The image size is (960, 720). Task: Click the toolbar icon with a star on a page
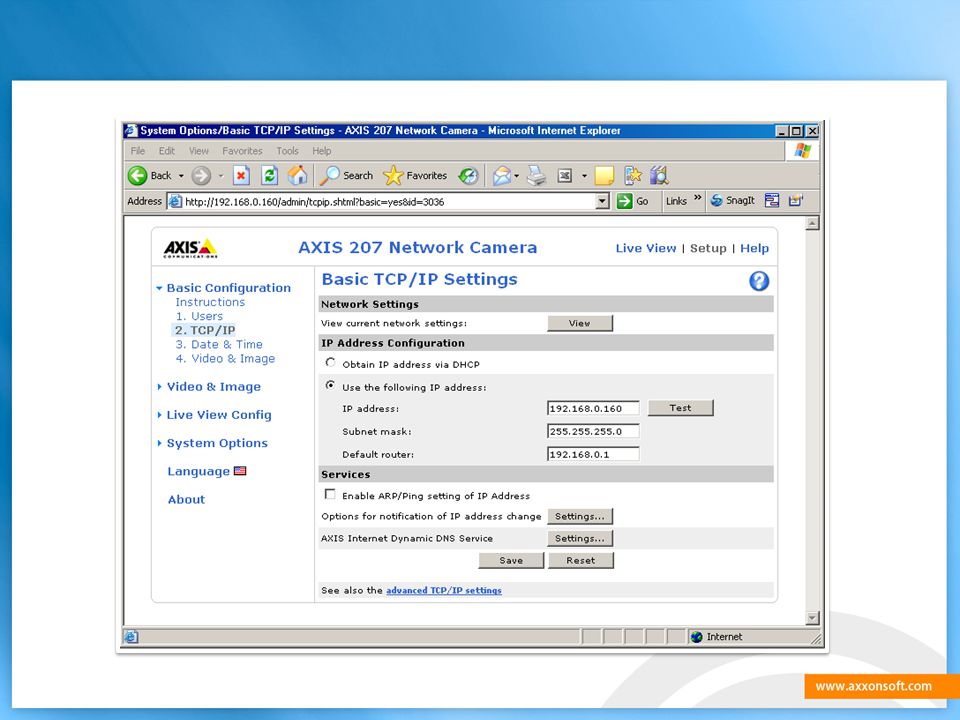[x=632, y=176]
